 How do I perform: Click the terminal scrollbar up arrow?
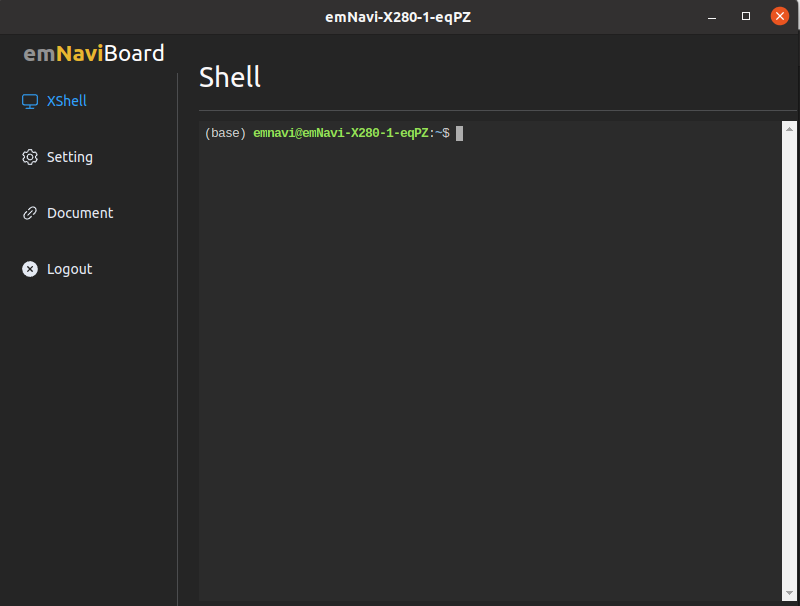coord(789,129)
